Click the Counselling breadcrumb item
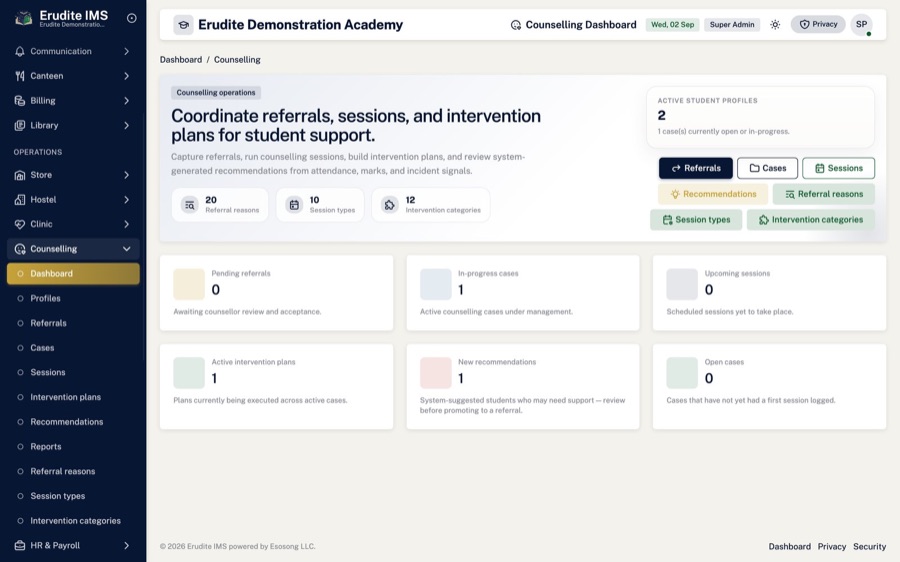The width and height of the screenshot is (900, 562). coord(237,60)
